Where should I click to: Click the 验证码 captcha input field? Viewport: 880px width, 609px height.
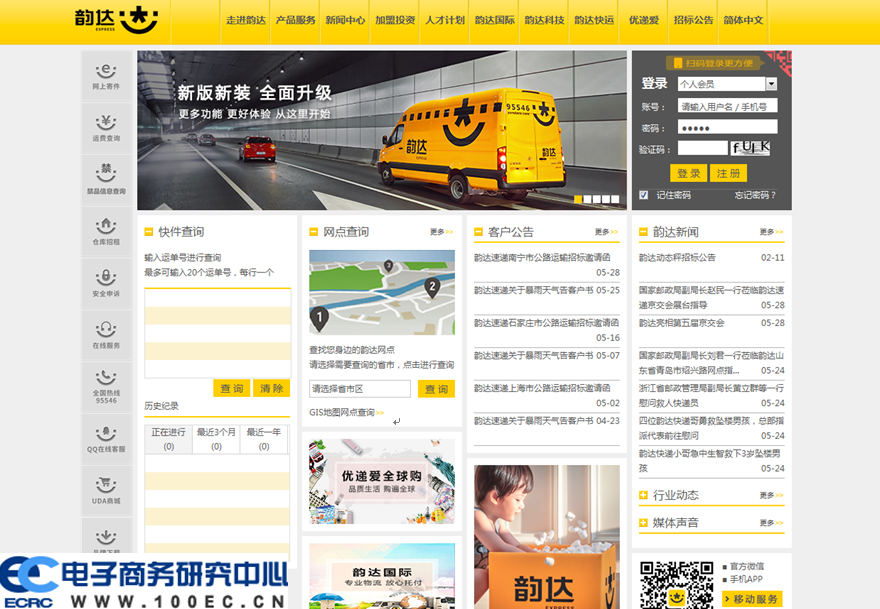703,148
